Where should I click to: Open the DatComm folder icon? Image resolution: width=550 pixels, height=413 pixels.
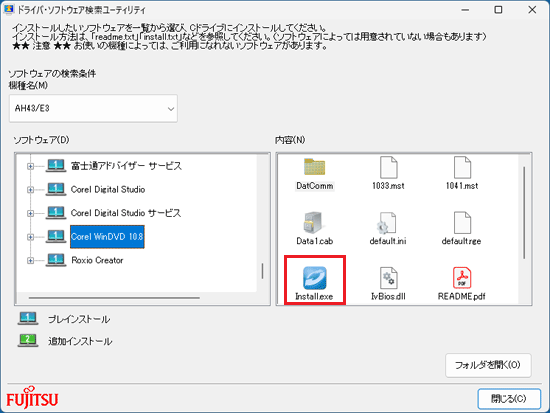[x=314, y=167]
